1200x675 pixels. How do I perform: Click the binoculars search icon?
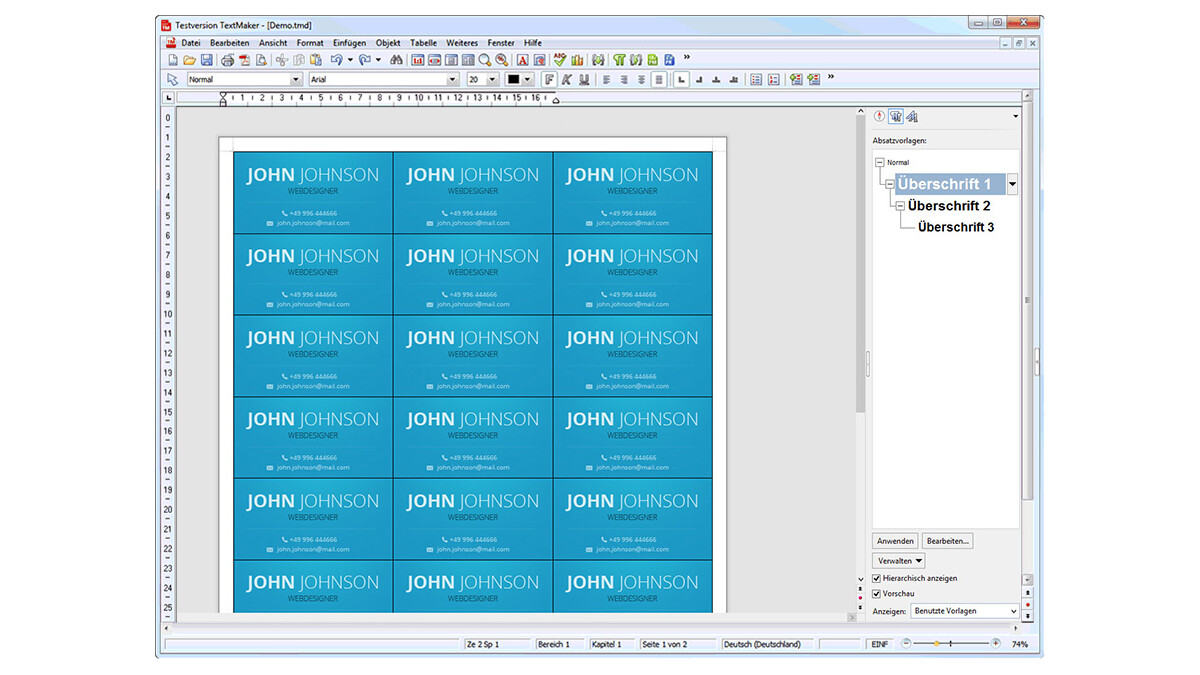[398, 60]
